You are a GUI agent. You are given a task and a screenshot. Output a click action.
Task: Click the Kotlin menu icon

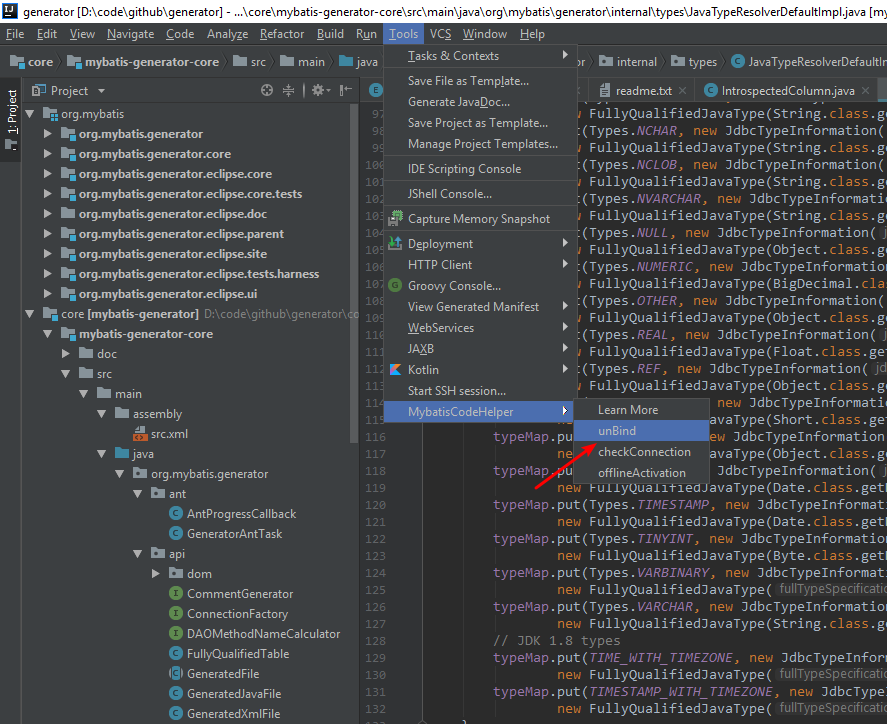pyautogui.click(x=396, y=370)
